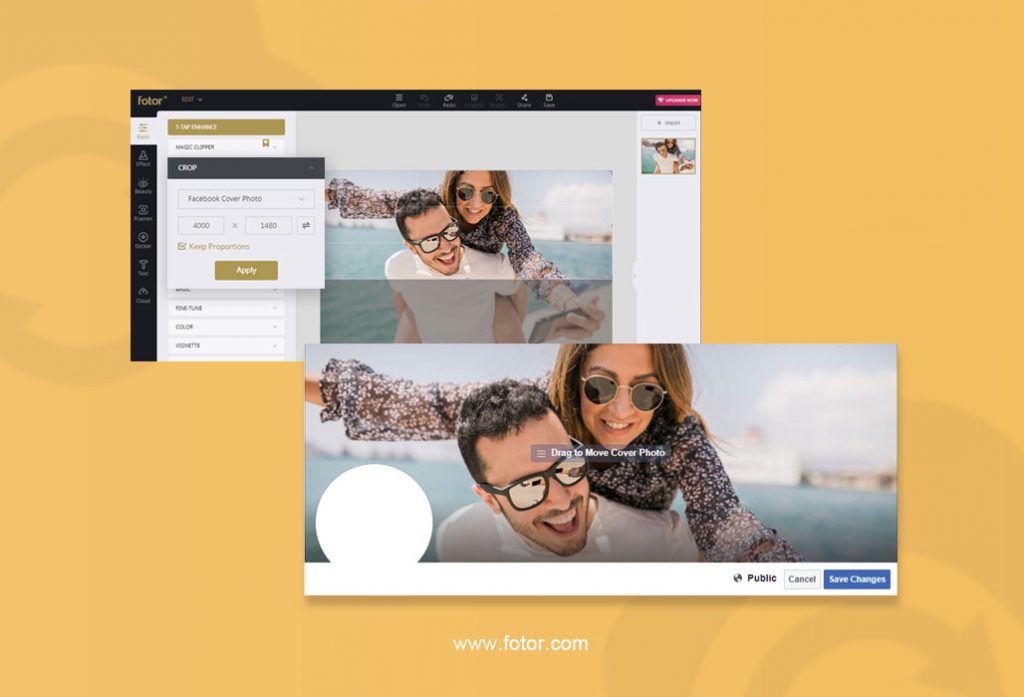Viewport: 1024px width, 697px height.
Task: Click the crop height field showing 1480
Action: tap(268, 225)
